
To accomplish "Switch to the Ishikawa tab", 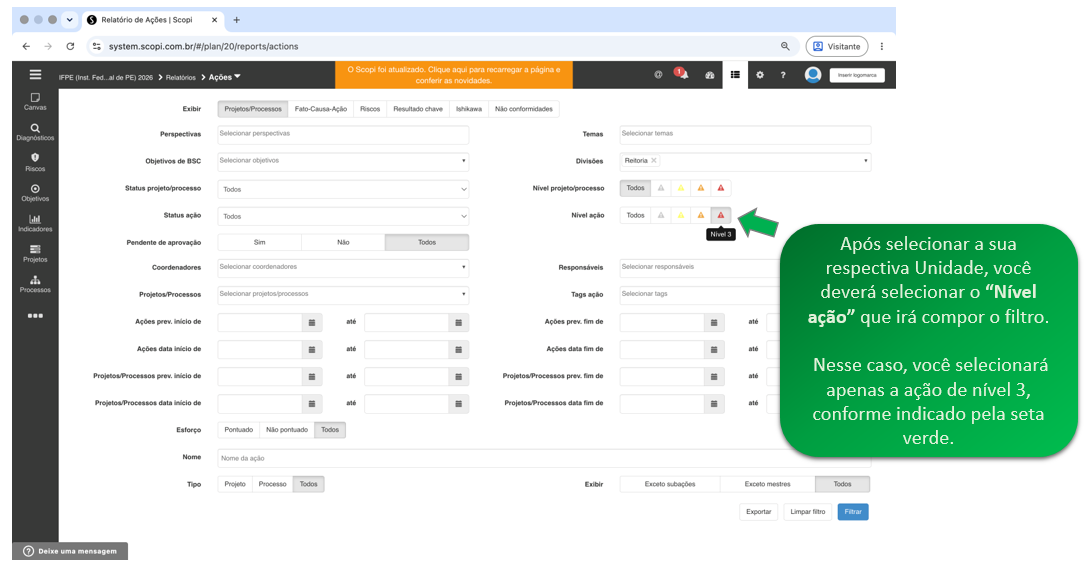I will click(x=469, y=109).
